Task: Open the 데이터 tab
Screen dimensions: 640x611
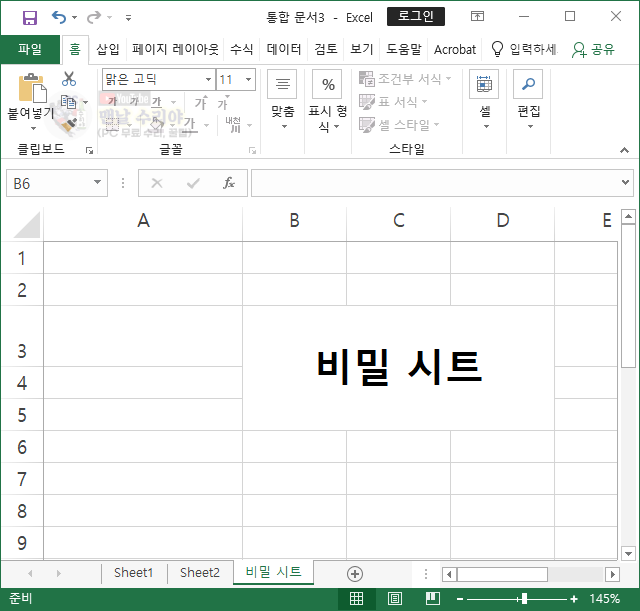Action: (284, 49)
